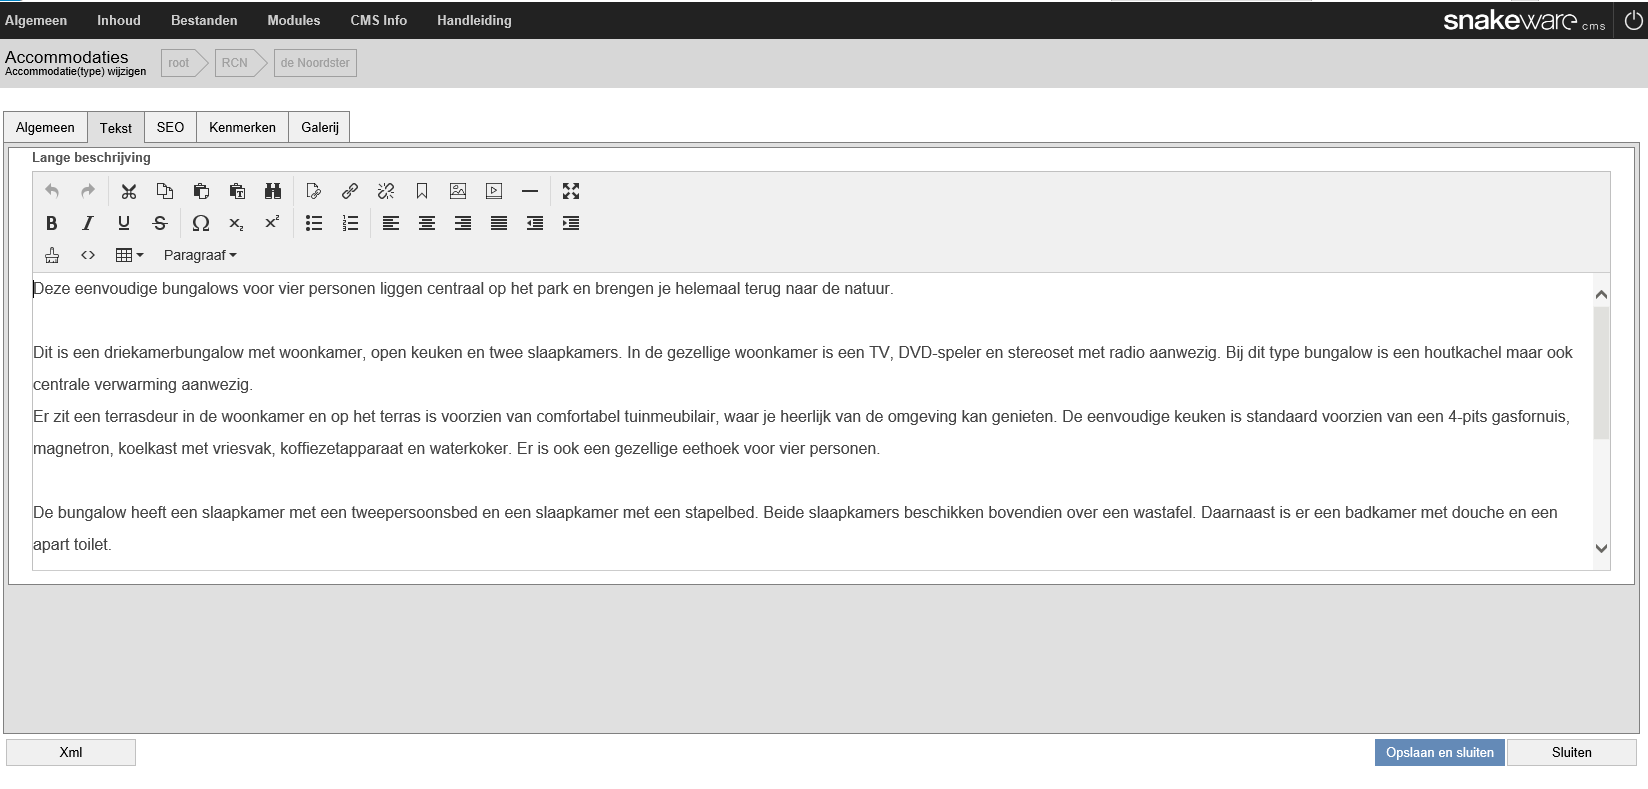Viewport: 1648px width, 789px height.
Task: Insert an anchor bookmark icon
Action: tap(422, 191)
